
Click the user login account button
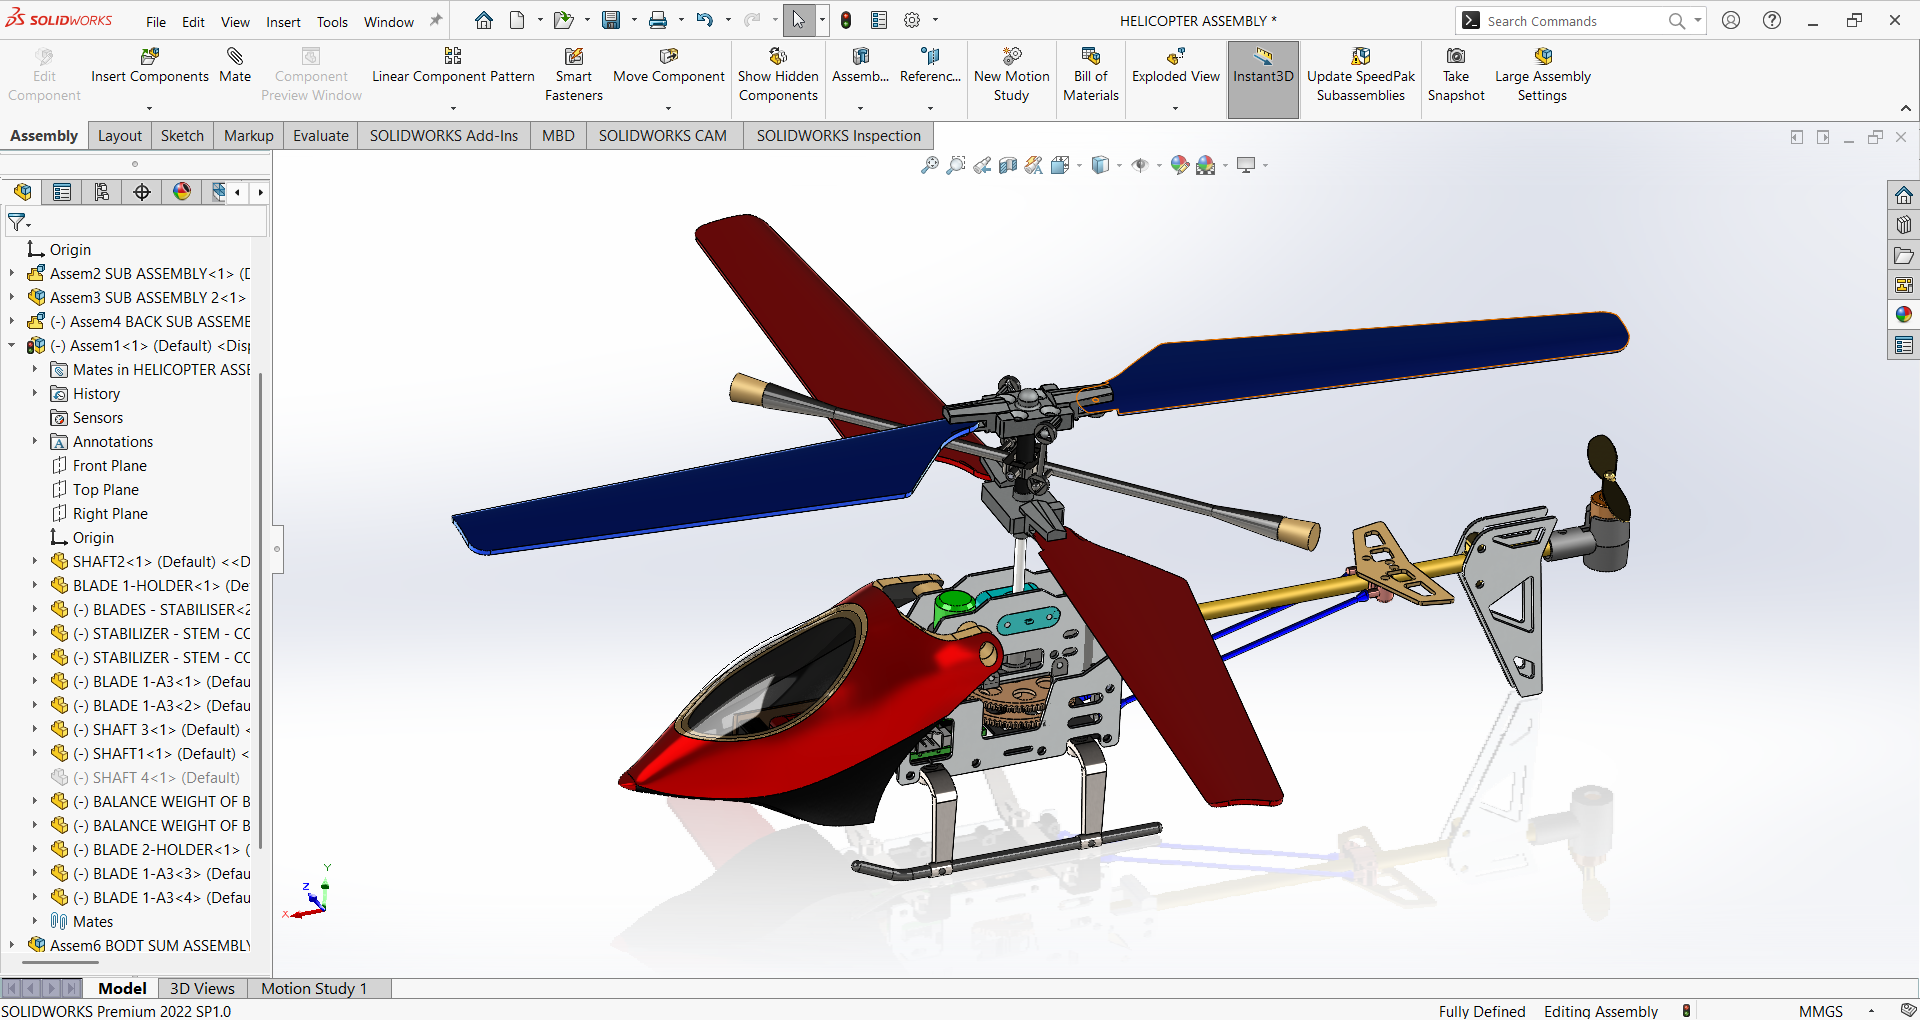click(1731, 20)
